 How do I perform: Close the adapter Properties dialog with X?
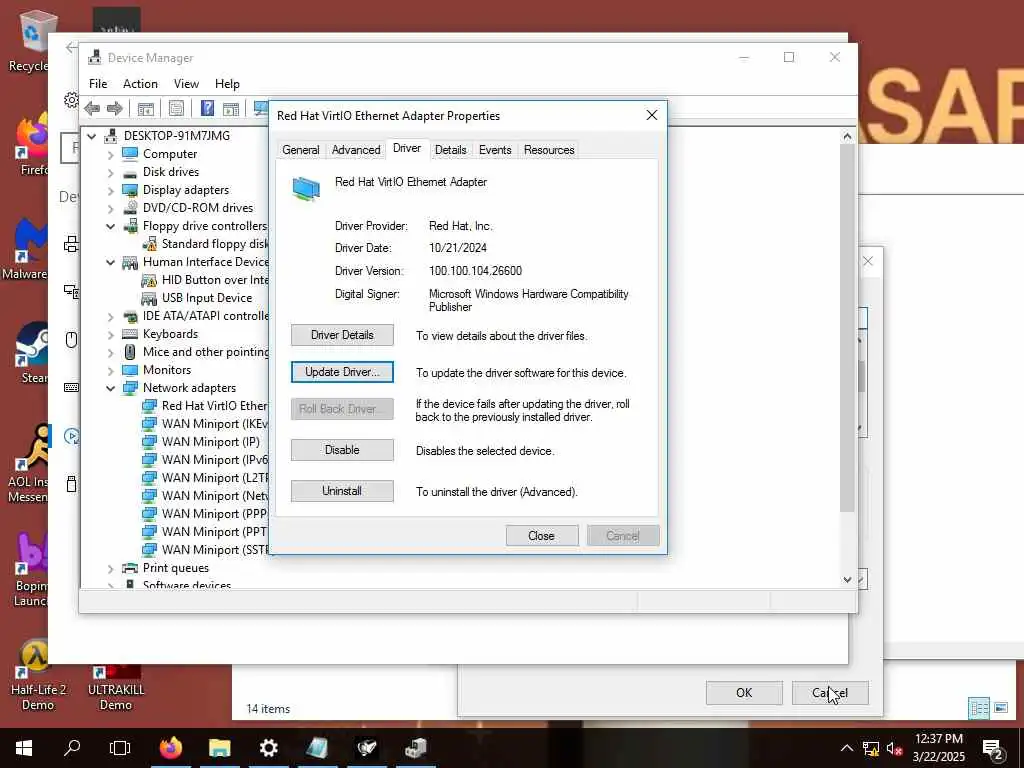click(652, 115)
